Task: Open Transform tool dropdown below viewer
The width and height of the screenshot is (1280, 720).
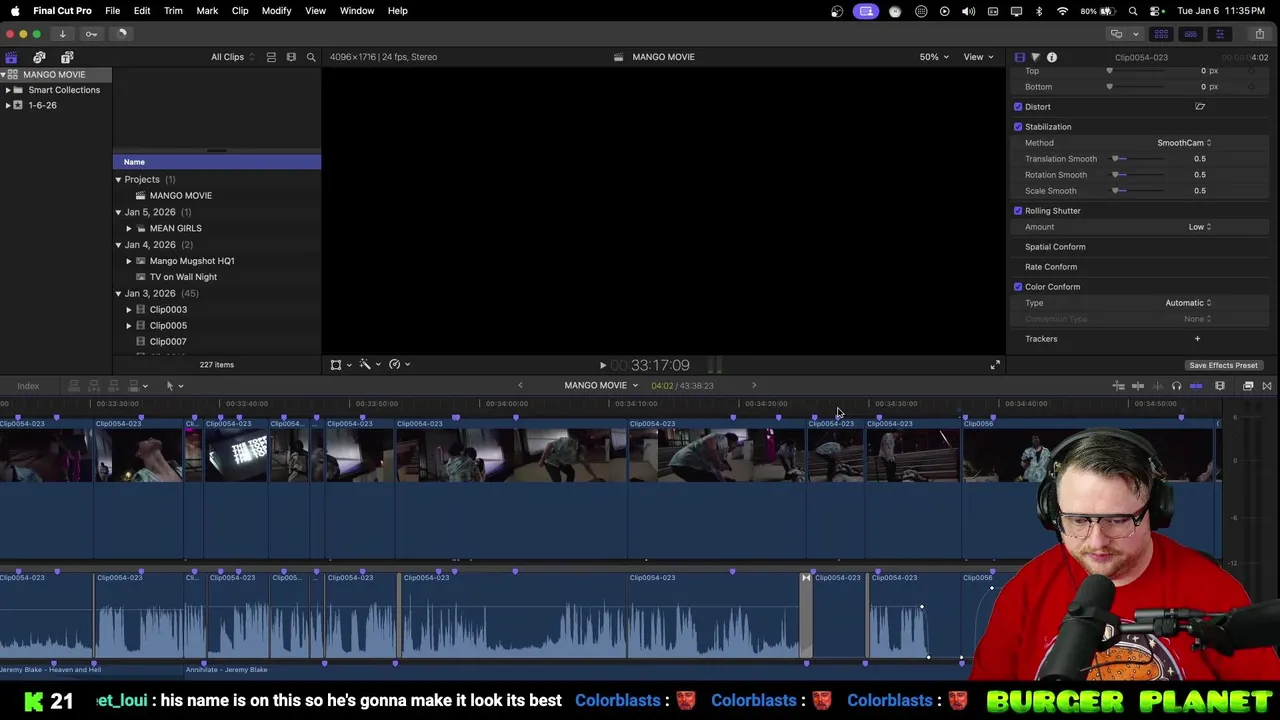Action: 340,365
